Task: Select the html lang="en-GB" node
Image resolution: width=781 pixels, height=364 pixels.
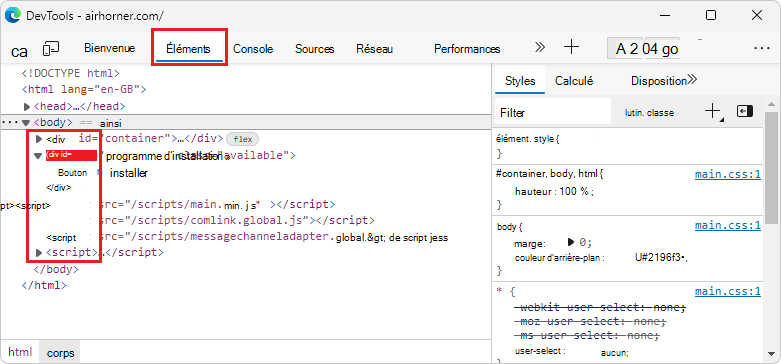Action: point(84,90)
